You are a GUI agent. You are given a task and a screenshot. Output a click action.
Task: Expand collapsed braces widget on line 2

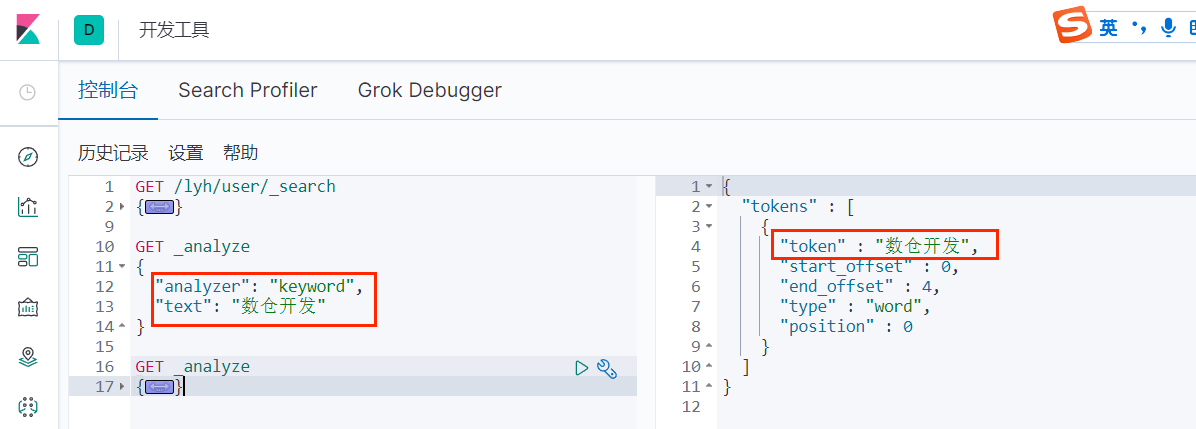pos(159,207)
